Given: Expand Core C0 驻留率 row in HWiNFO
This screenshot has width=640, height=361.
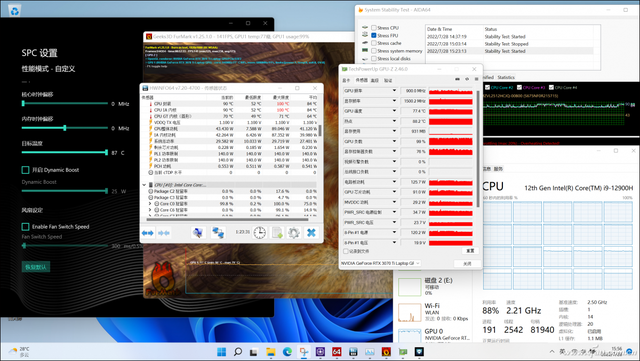Looking at the screenshot, I should 150,203.
